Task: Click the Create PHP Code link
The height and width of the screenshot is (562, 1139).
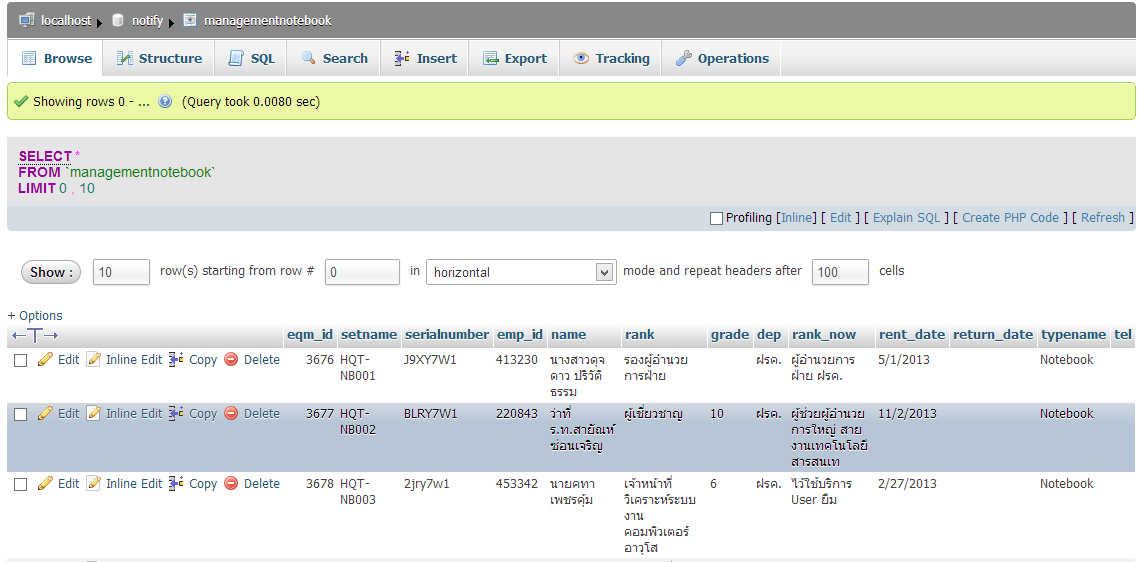Action: click(x=1010, y=218)
